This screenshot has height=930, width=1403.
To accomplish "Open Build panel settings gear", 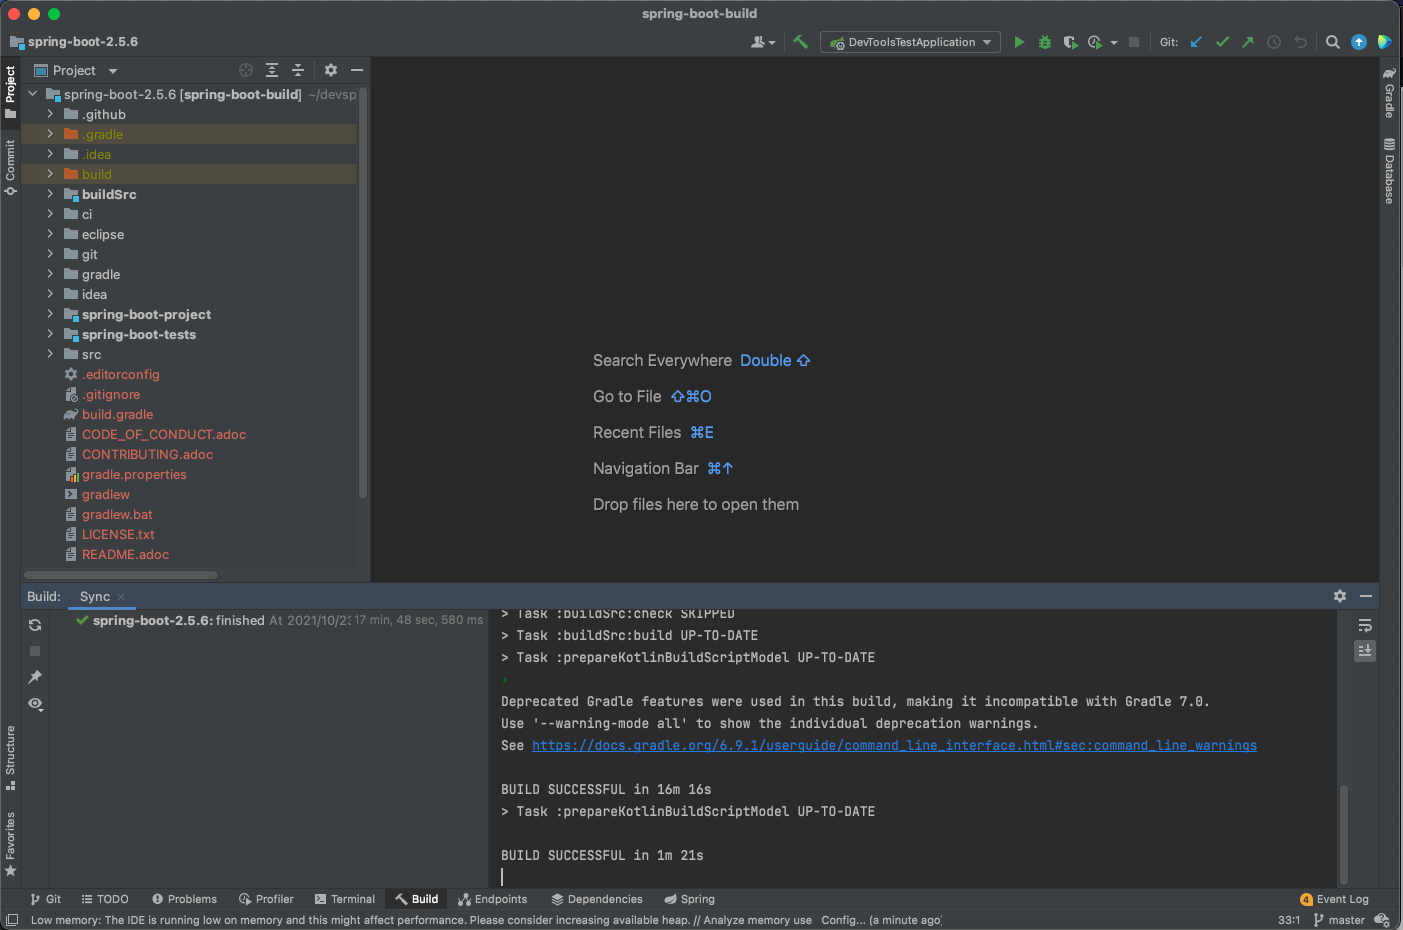I will [1340, 596].
